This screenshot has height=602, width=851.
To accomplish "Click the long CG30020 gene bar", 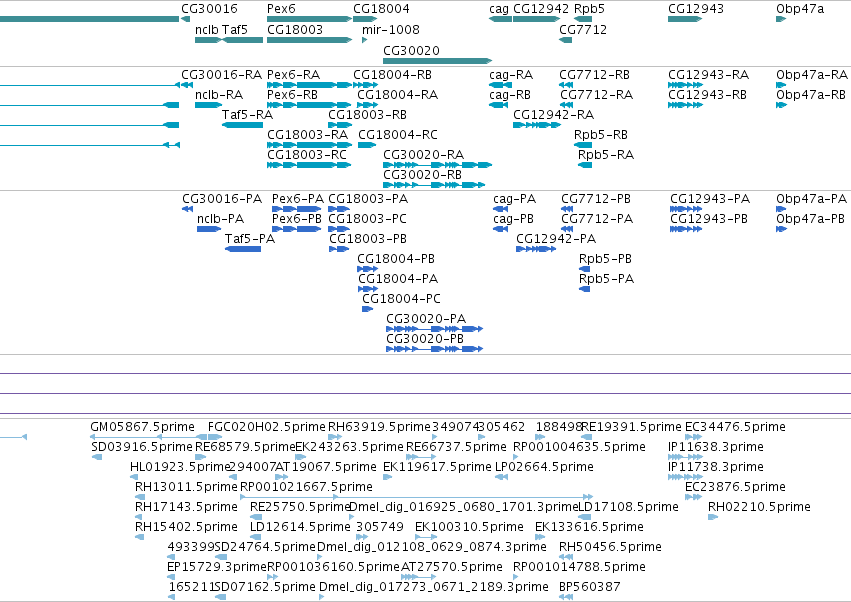I will 437,61.
